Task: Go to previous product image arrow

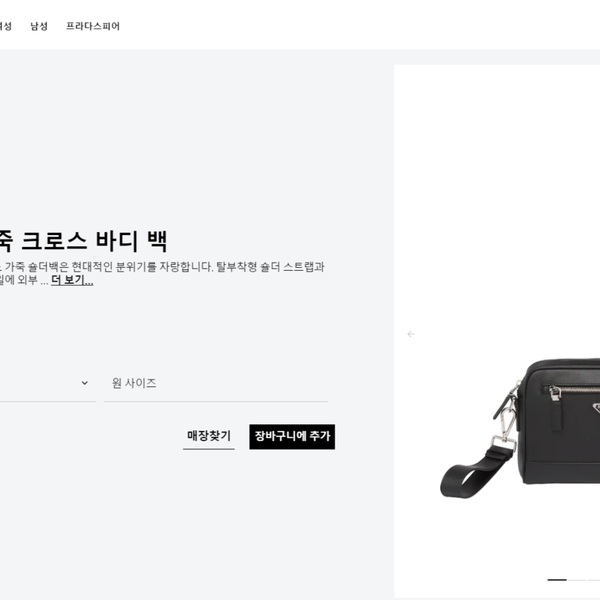Action: tap(411, 334)
